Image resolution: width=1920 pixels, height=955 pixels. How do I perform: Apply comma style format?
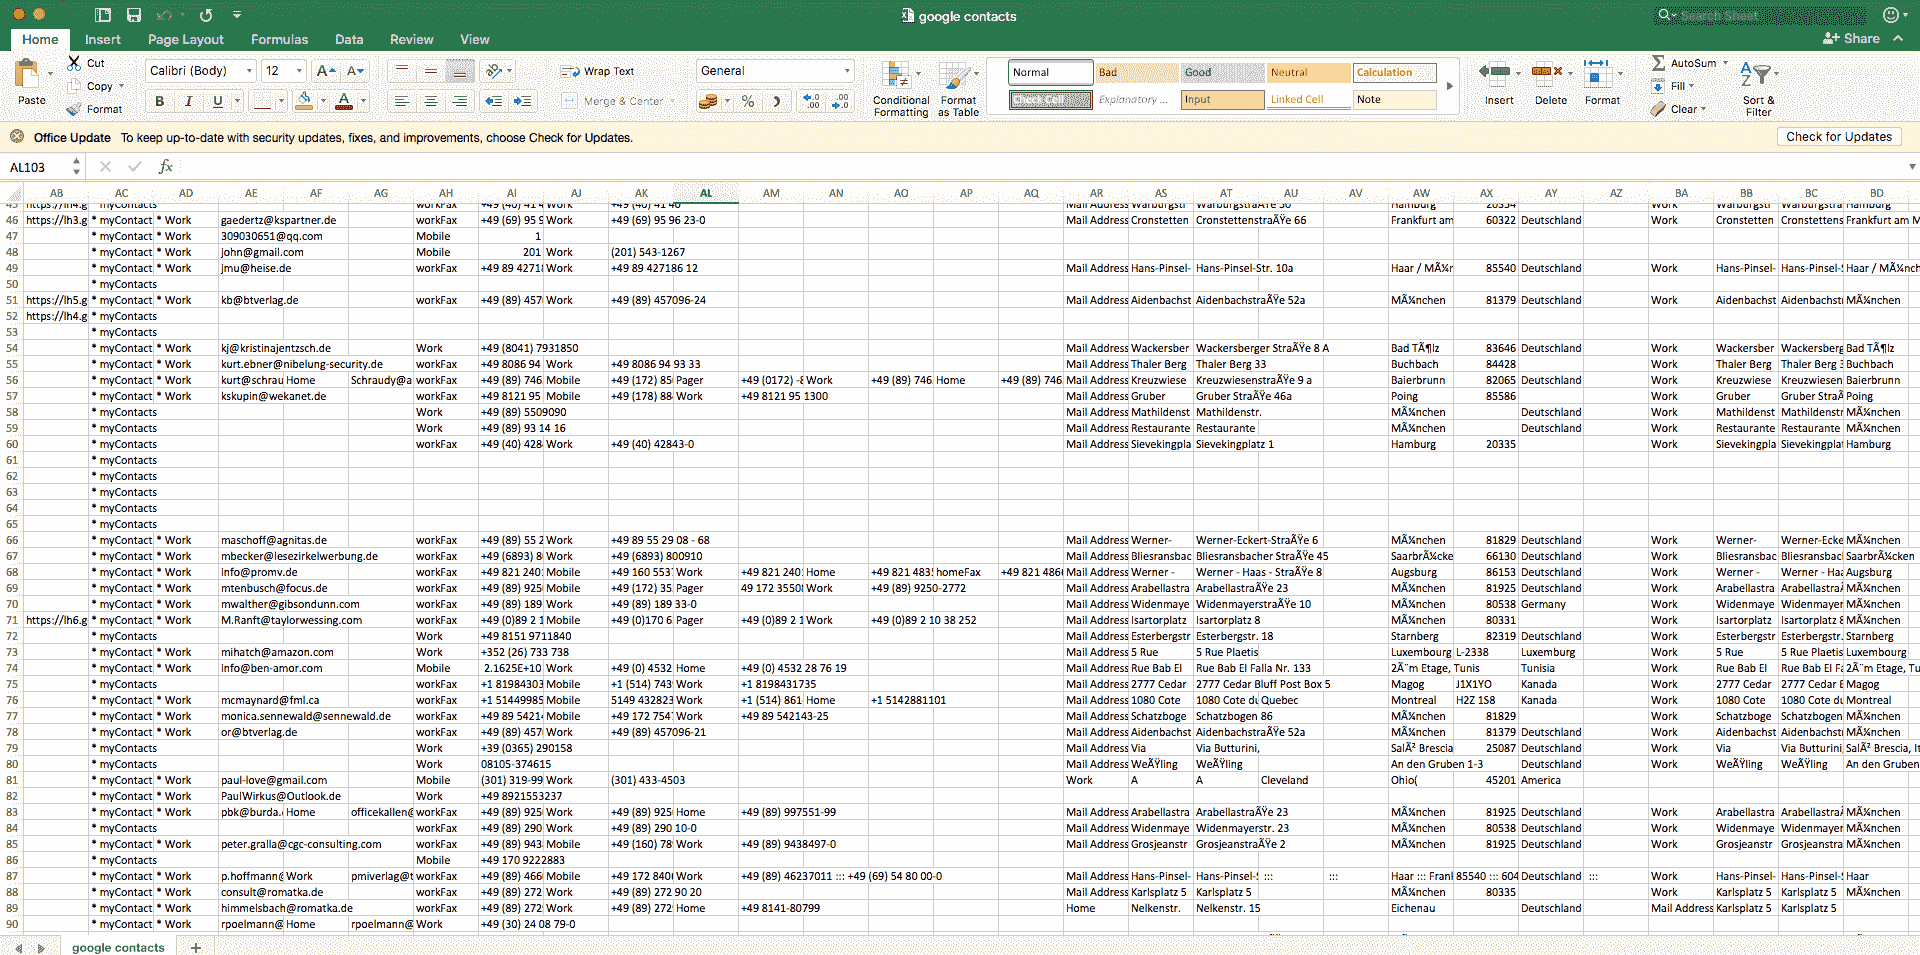tap(777, 101)
